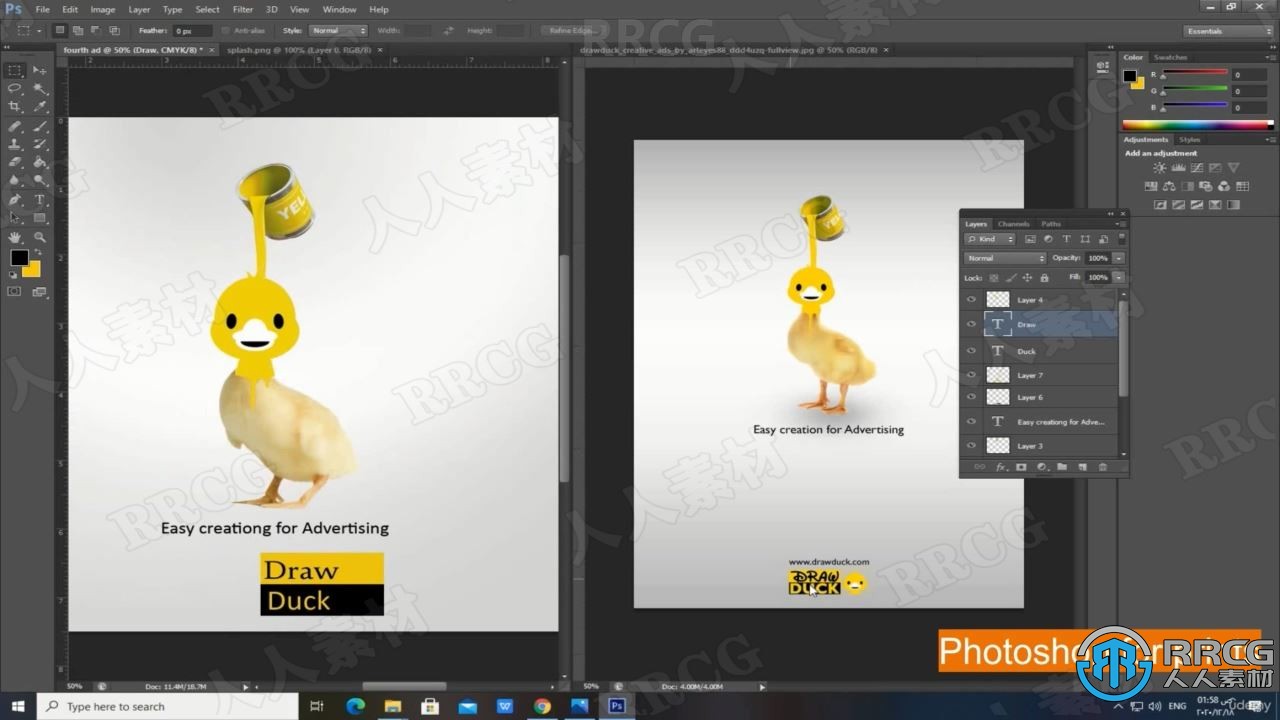This screenshot has width=1280, height=720.
Task: Click the Windows search box
Action: 168,706
